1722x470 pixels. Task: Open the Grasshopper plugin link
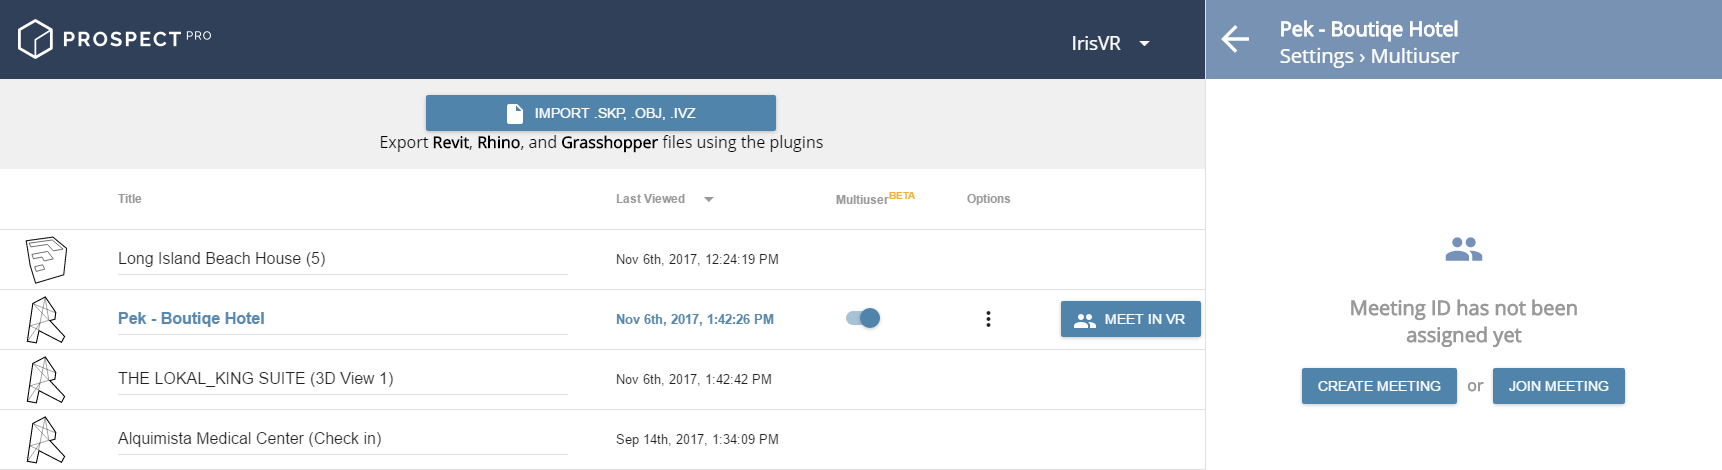click(609, 142)
